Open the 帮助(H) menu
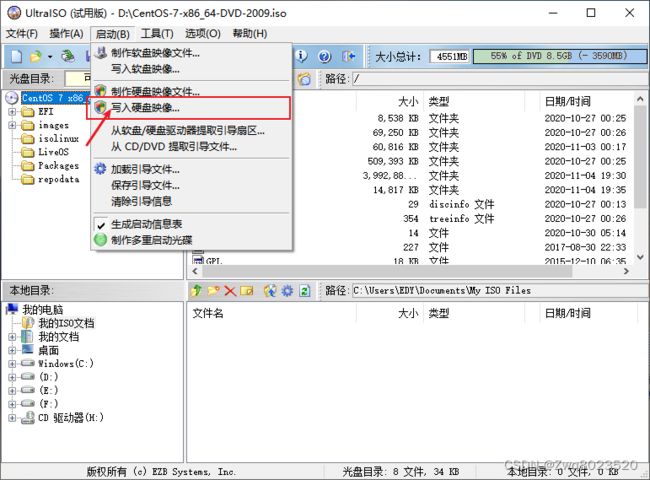Viewport: 650px width, 480px height. pyautogui.click(x=250, y=34)
